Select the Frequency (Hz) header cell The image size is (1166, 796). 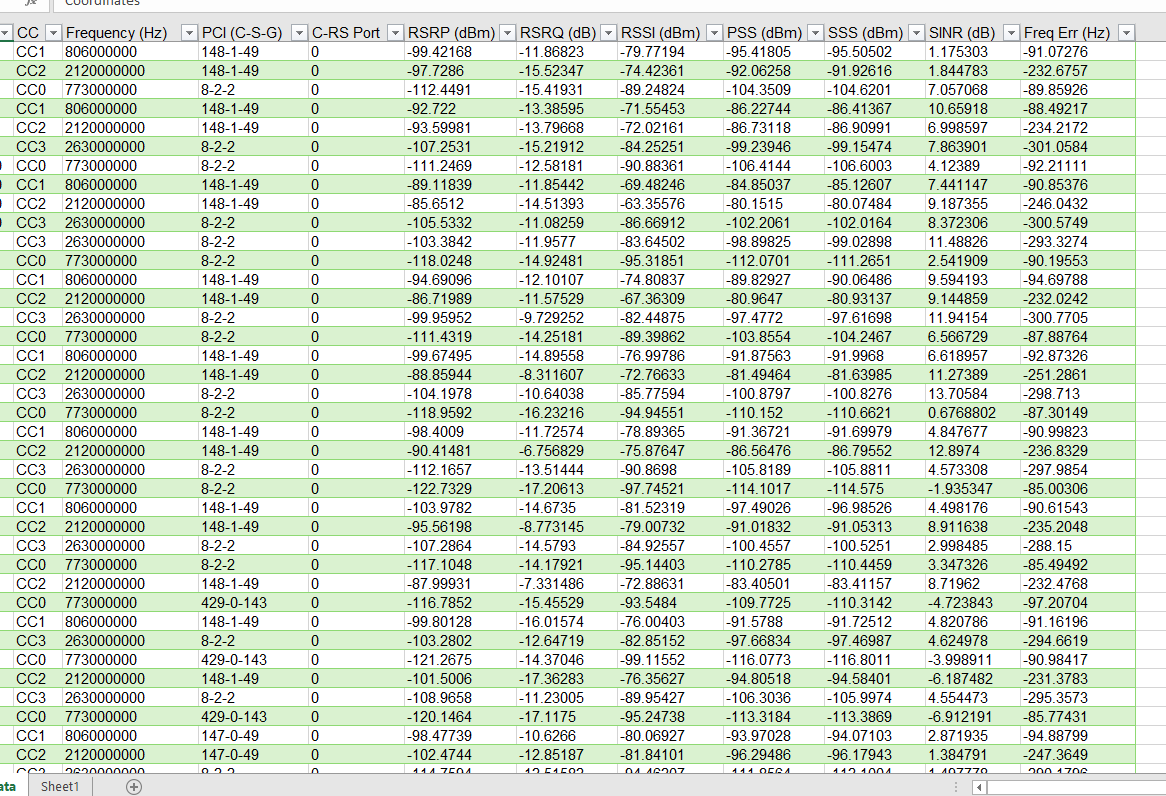(130, 33)
